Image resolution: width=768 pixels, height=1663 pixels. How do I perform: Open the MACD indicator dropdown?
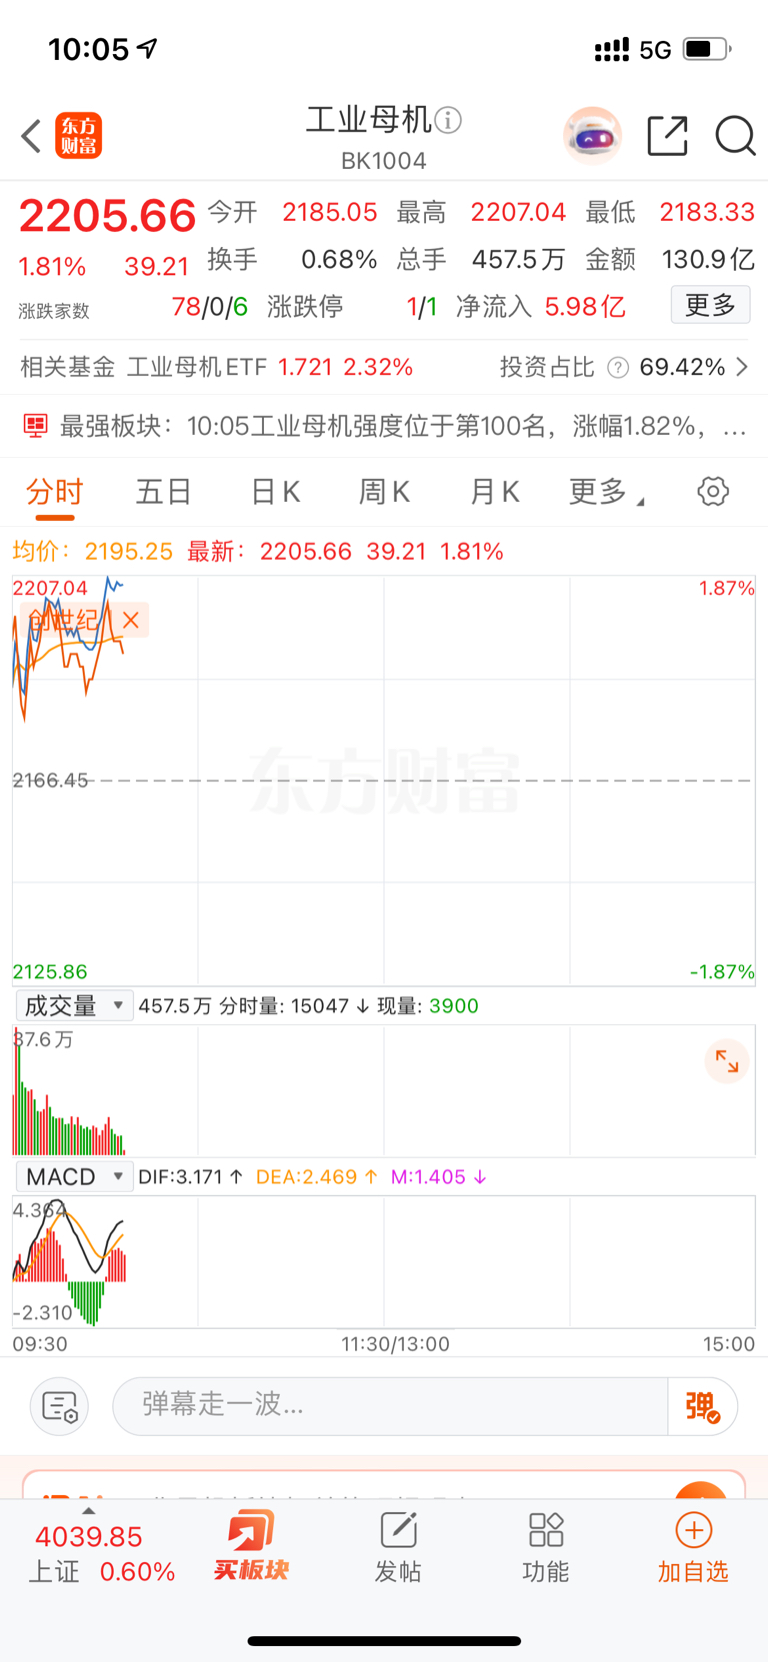point(74,1177)
